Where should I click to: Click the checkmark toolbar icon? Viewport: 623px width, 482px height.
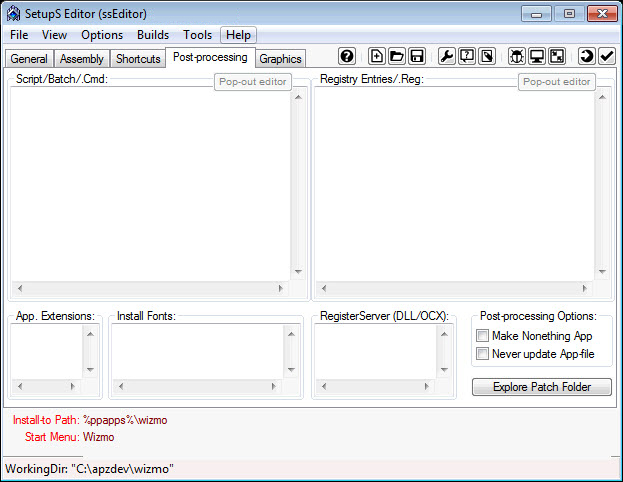click(x=607, y=56)
